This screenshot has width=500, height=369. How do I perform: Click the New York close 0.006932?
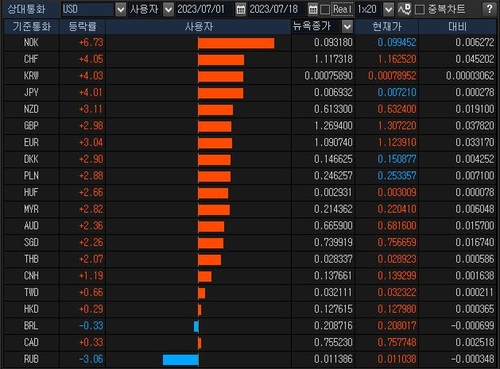click(333, 93)
